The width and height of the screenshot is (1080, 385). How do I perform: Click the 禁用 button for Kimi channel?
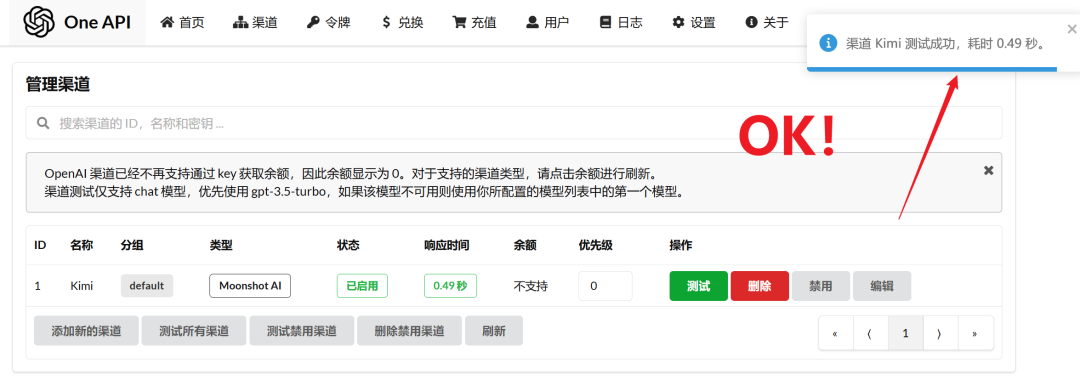coord(820,286)
